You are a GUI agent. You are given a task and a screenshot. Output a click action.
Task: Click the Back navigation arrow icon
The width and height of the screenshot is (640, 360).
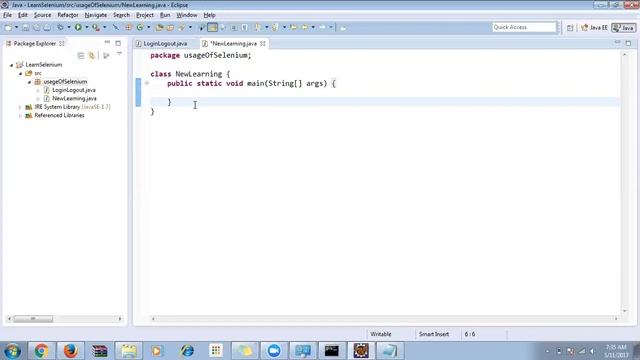[x=304, y=27]
